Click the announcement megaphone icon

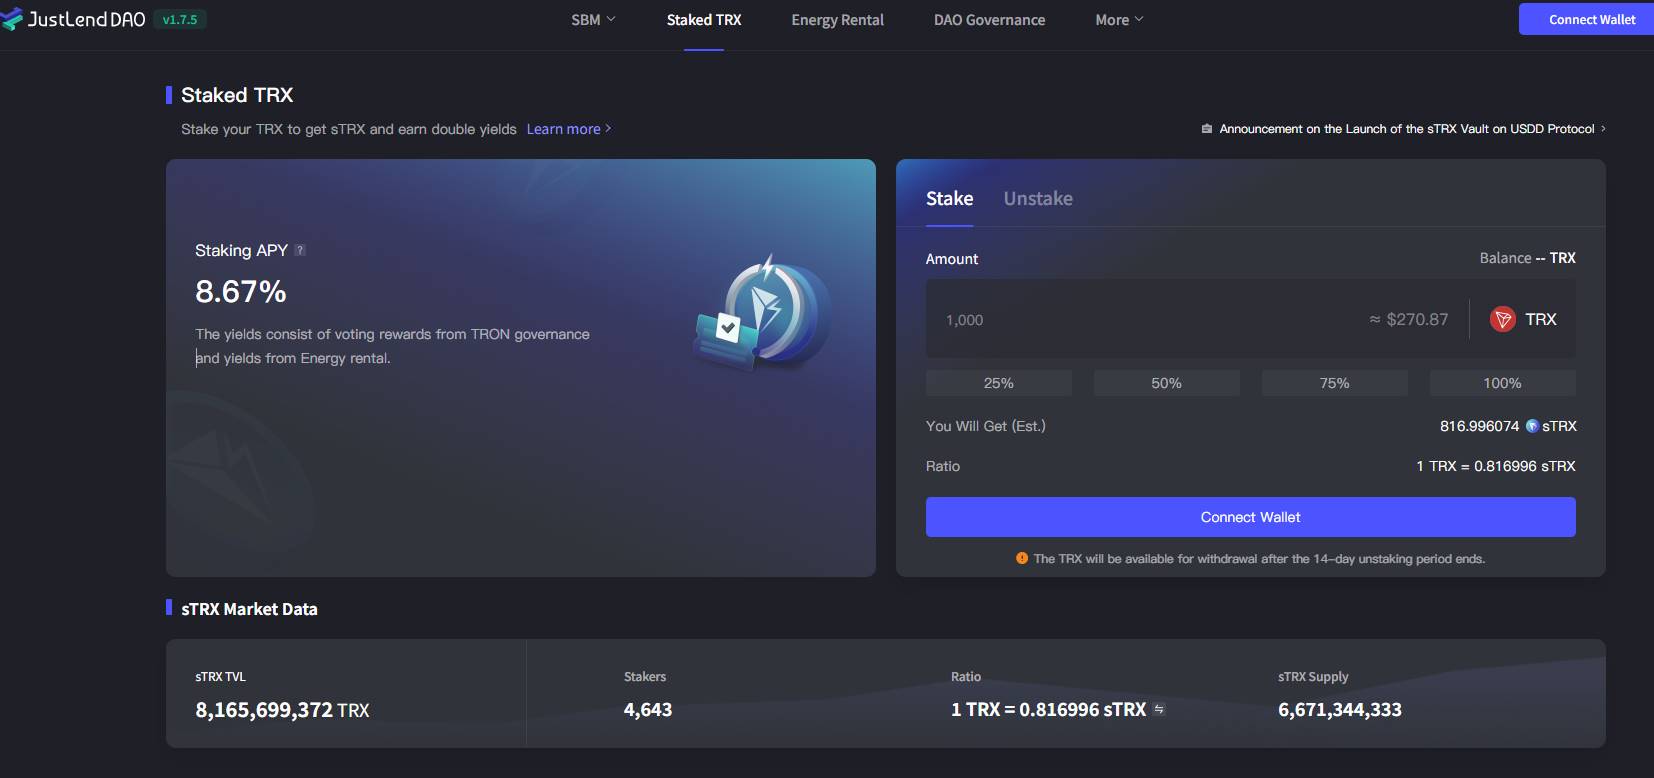point(1207,129)
